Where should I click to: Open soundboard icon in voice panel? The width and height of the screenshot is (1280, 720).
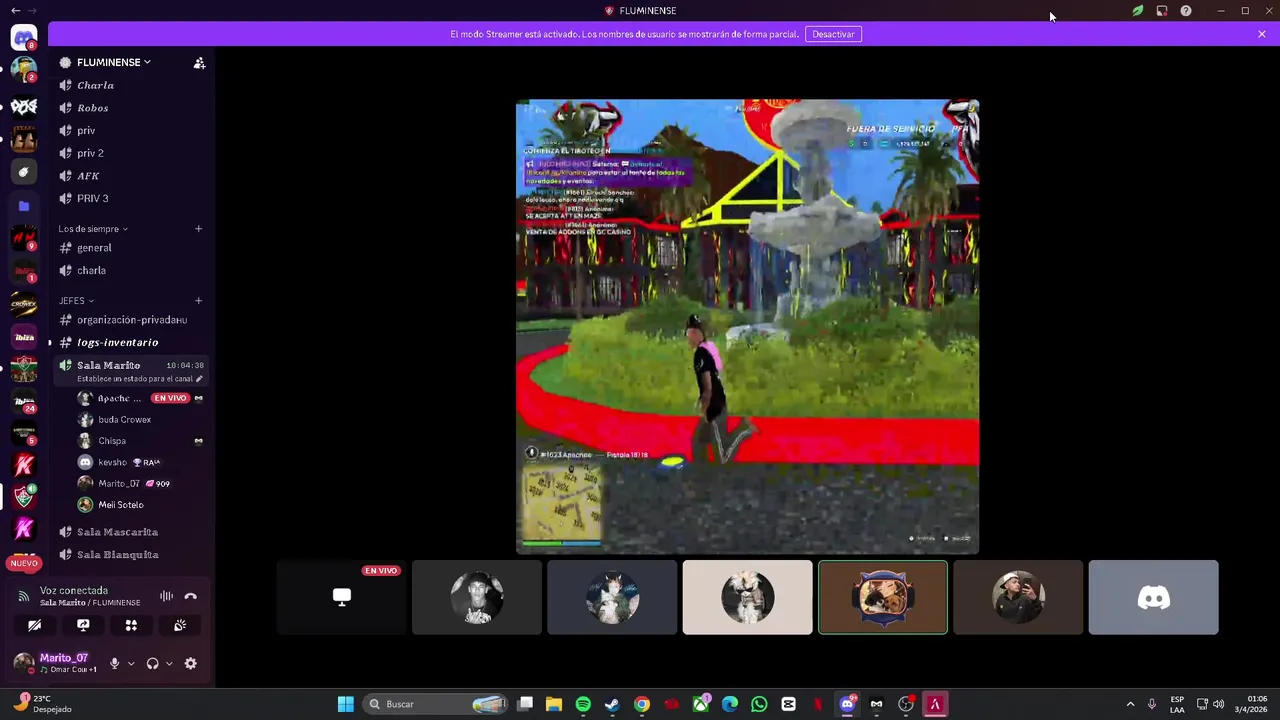pos(180,625)
